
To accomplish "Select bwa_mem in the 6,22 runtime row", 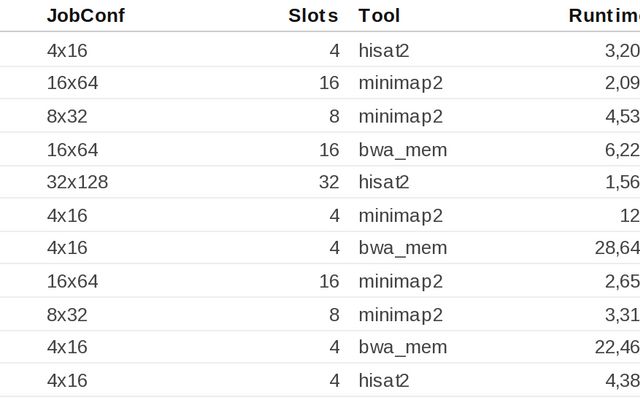I will [x=402, y=150].
